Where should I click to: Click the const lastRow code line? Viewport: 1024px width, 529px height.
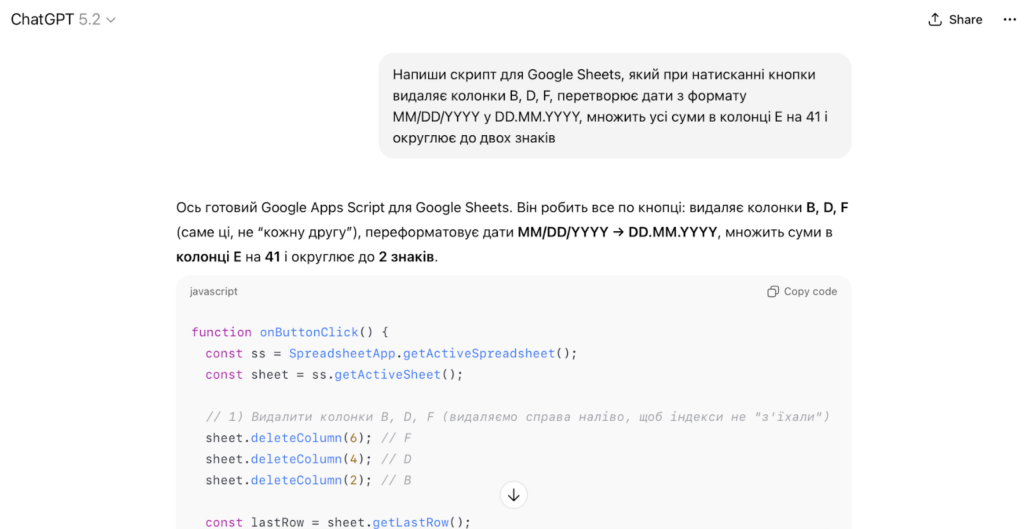[x=337, y=522]
